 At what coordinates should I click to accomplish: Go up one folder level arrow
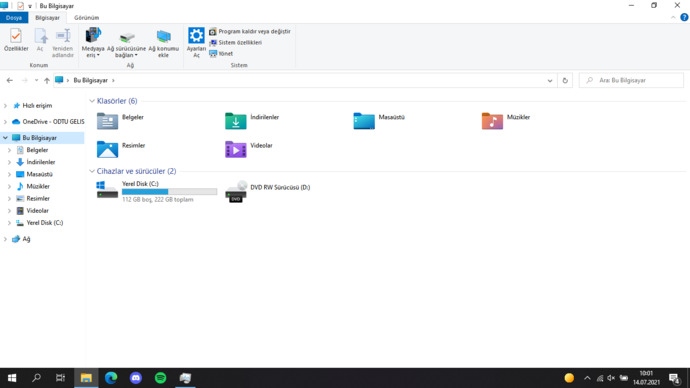click(47, 81)
